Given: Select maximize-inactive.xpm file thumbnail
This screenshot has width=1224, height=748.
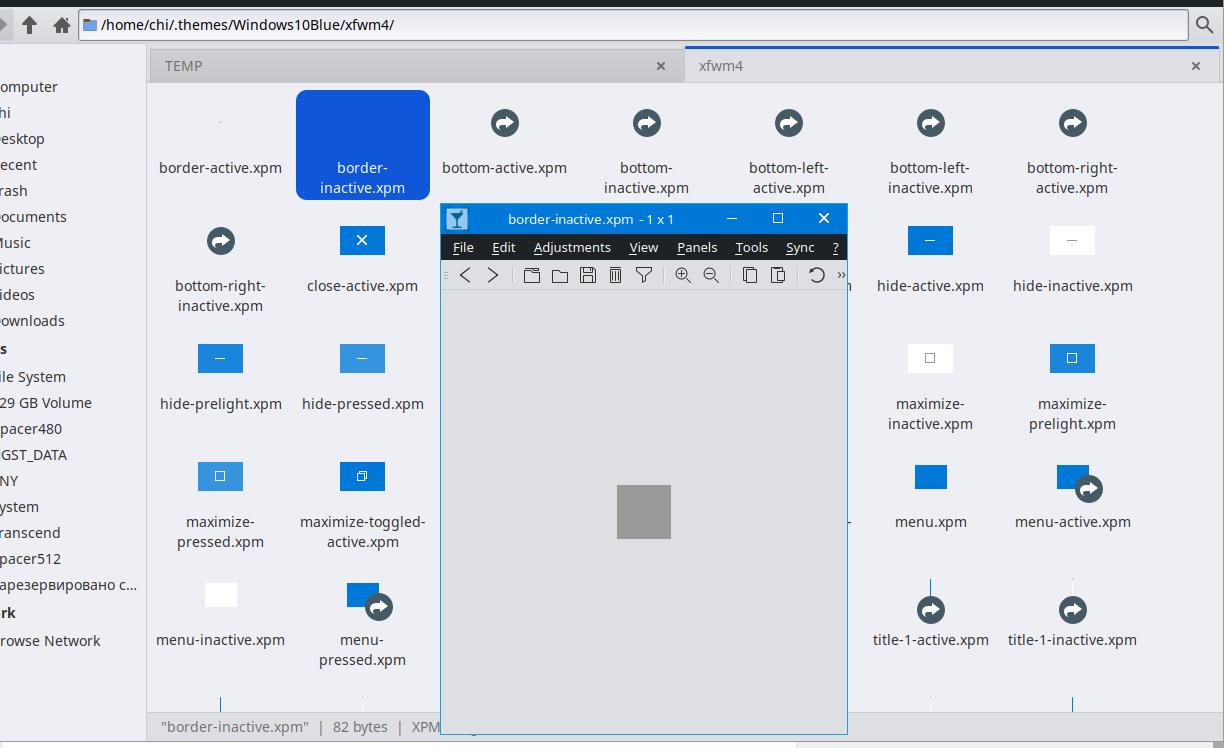Looking at the screenshot, I should 930,358.
